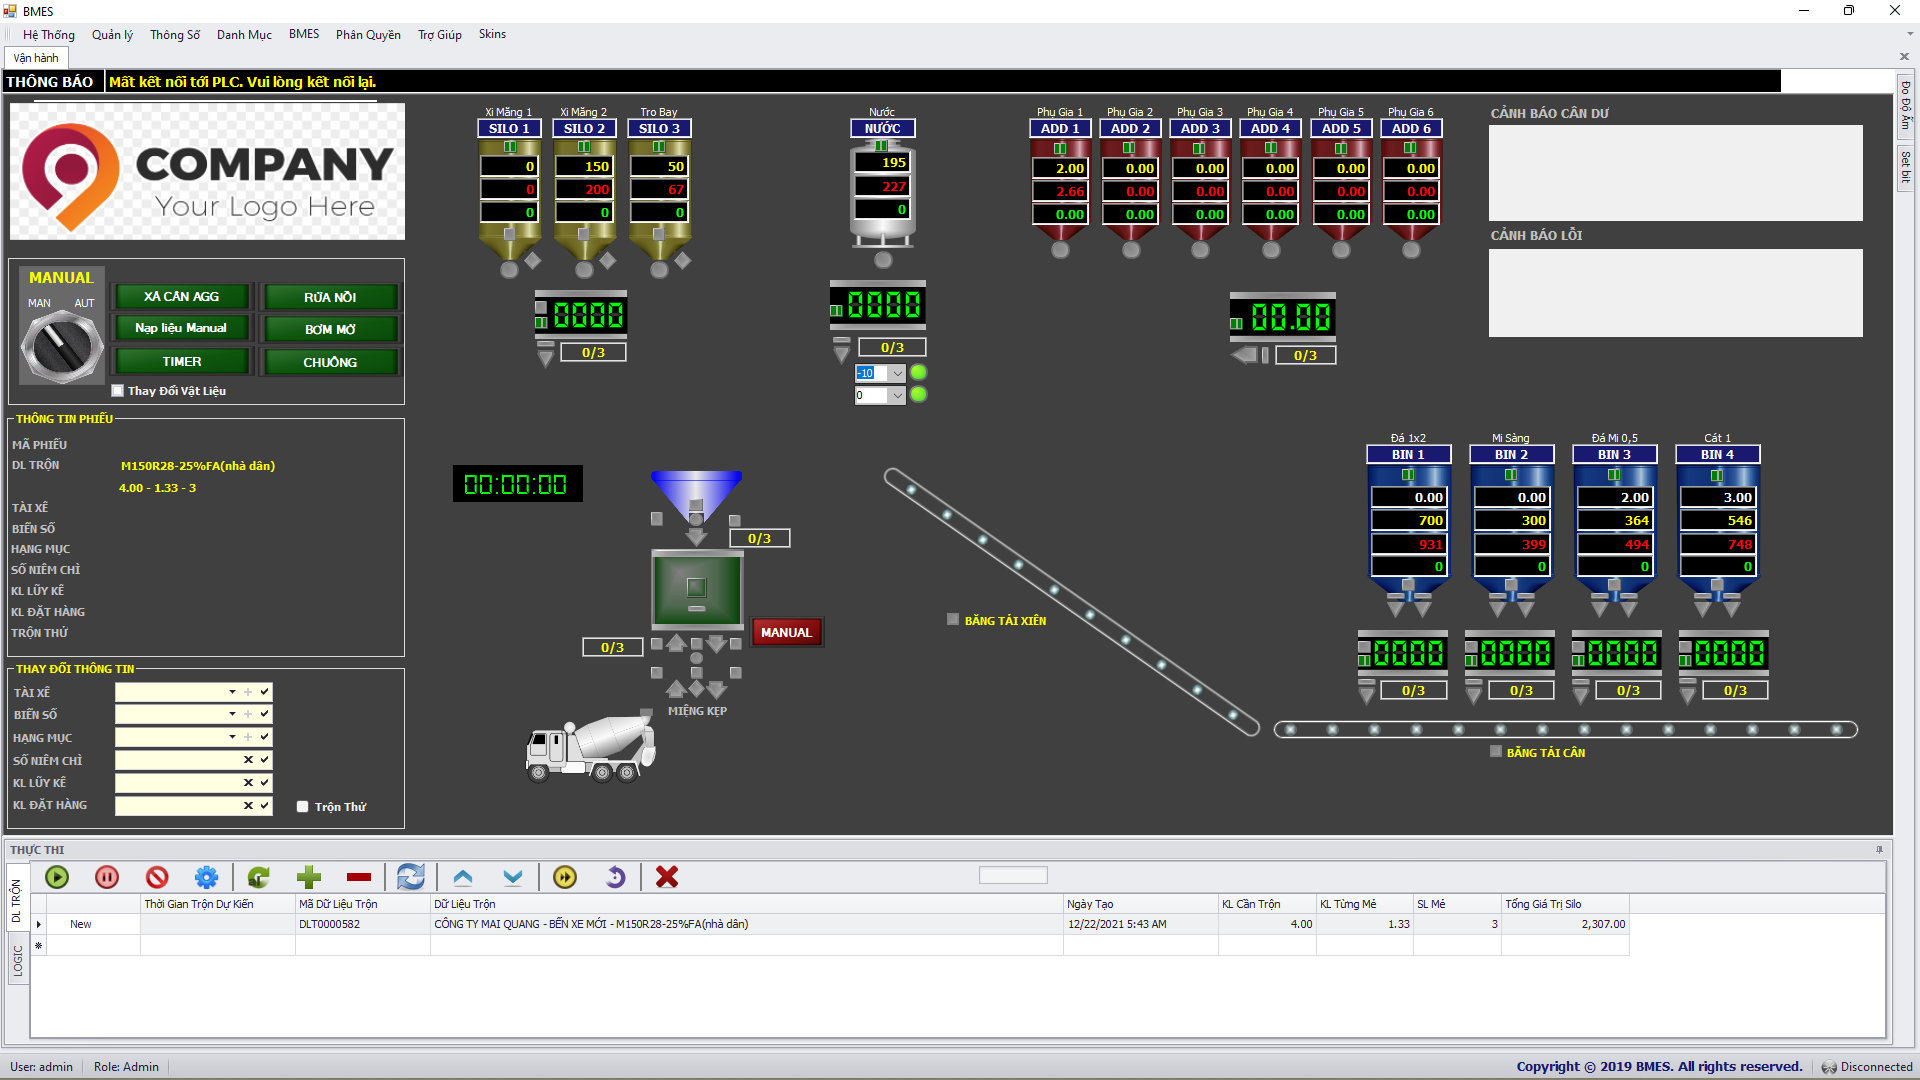Click the red pause button in toolbar
Image resolution: width=1920 pixels, height=1080 pixels.
pos(107,877)
